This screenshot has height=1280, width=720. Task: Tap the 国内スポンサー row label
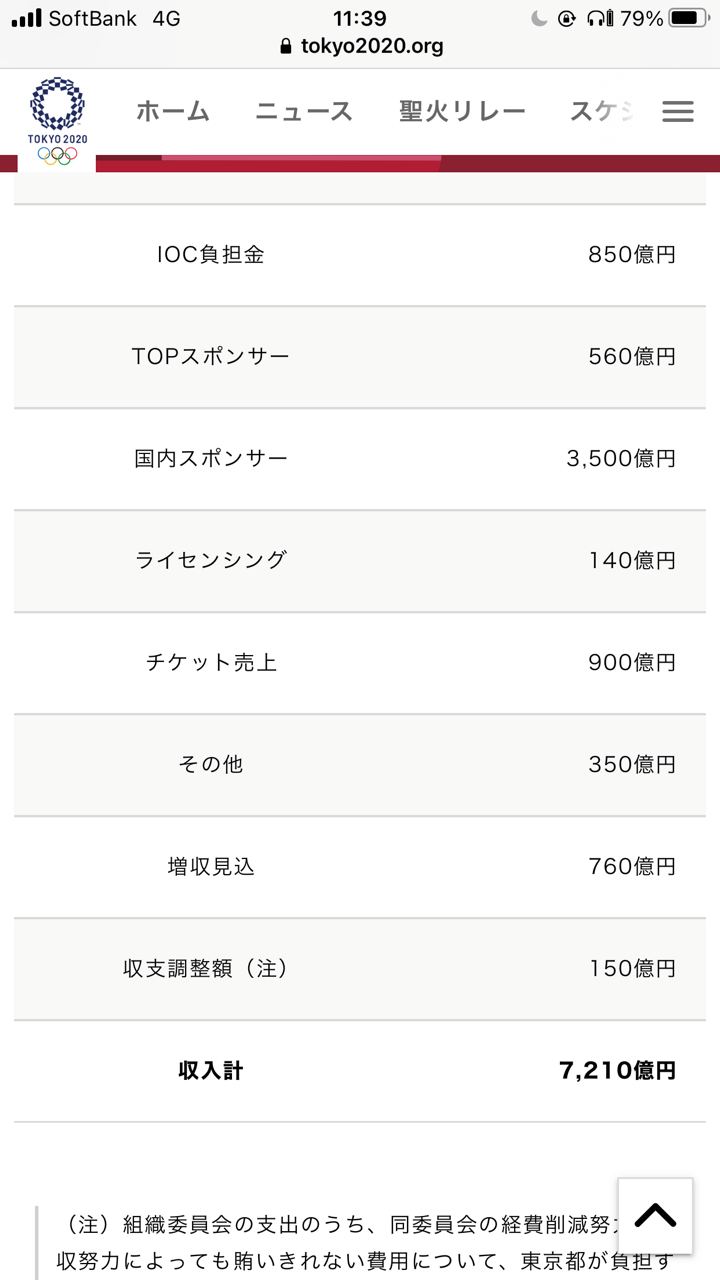[211, 459]
